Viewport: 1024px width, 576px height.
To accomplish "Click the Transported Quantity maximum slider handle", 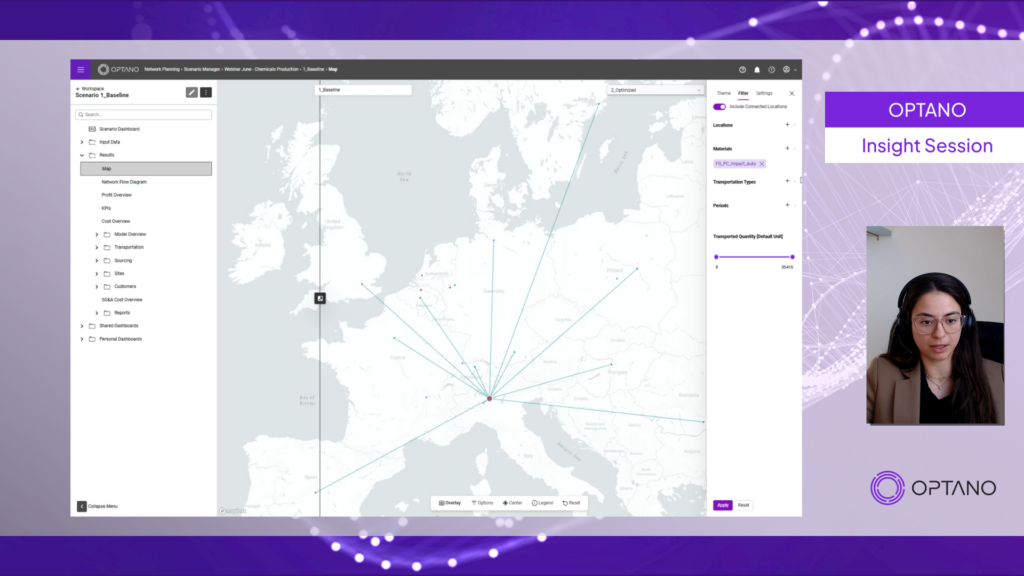I will [x=792, y=257].
